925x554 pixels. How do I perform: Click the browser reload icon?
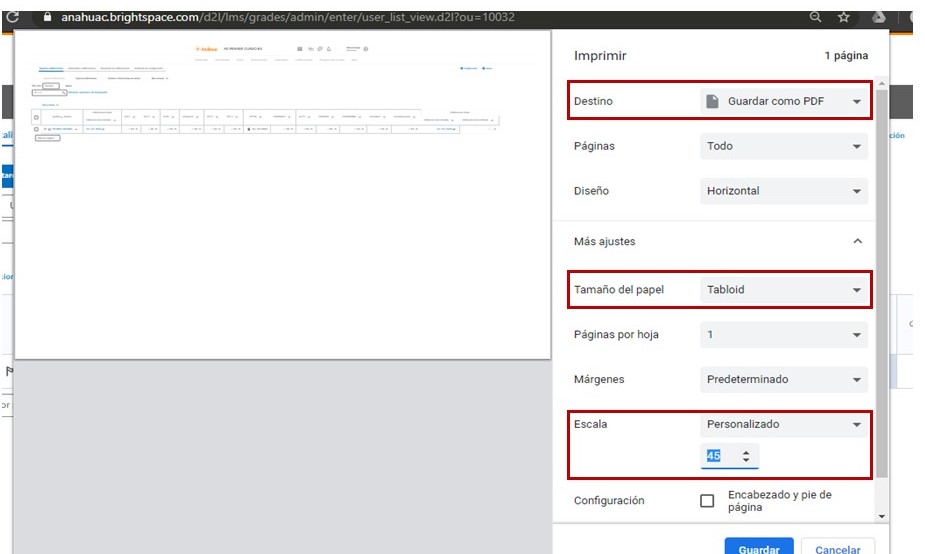click(x=13, y=17)
